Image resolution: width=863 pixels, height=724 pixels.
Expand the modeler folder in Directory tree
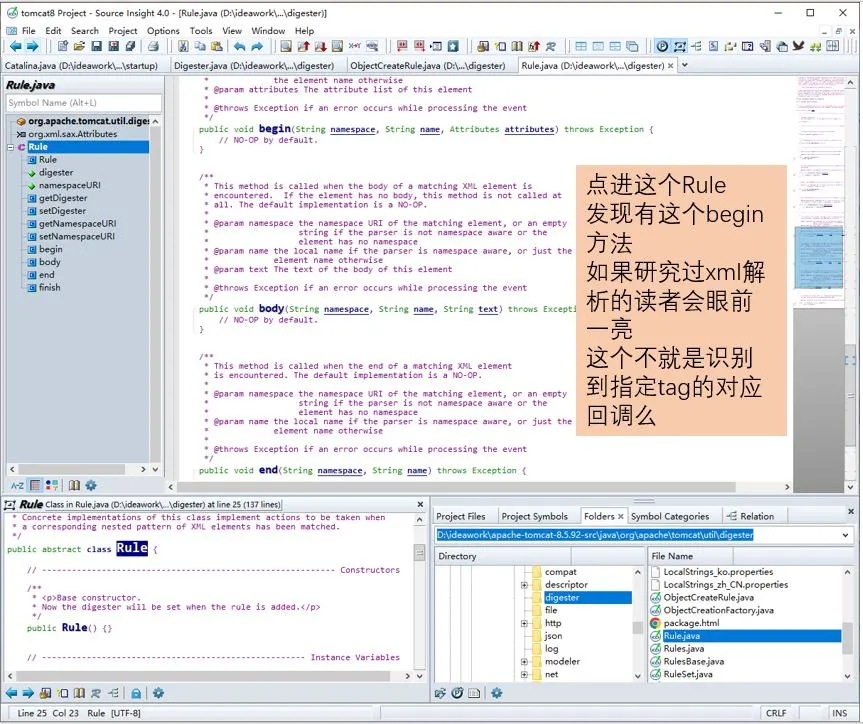click(x=524, y=661)
